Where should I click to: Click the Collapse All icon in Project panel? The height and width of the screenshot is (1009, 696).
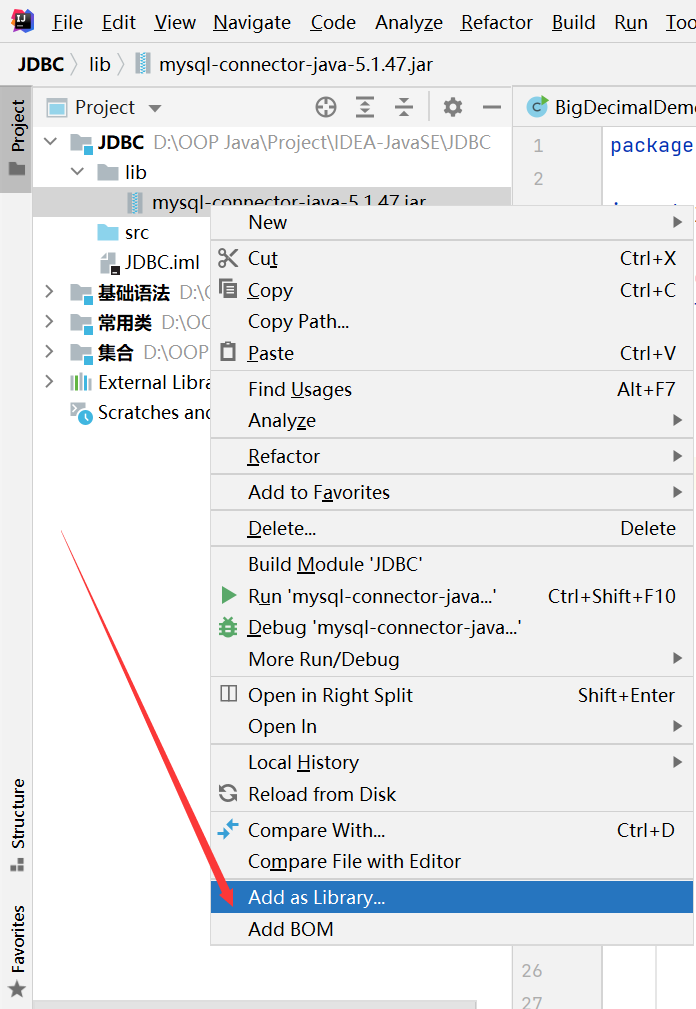(x=404, y=107)
